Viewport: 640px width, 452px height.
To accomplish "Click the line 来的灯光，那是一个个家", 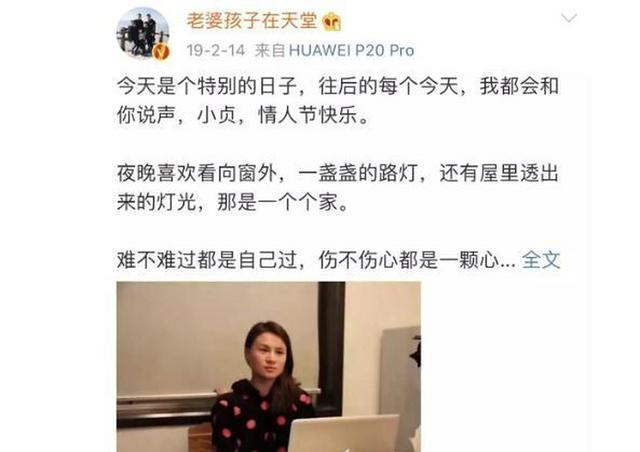I will (233, 203).
